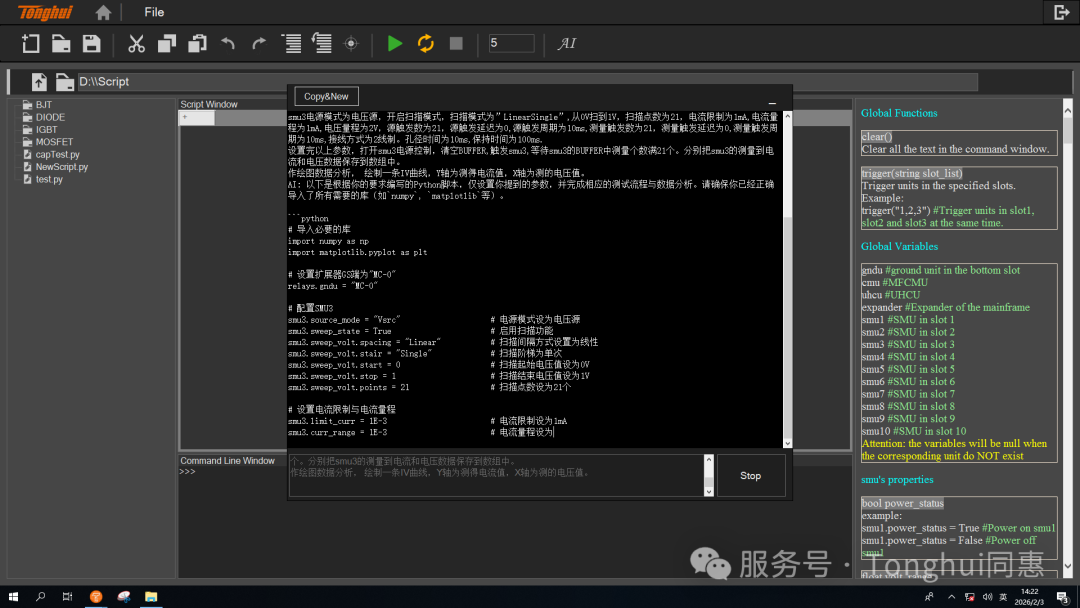Click the save floppy disk icon
The width and height of the screenshot is (1080, 608).
coord(91,43)
